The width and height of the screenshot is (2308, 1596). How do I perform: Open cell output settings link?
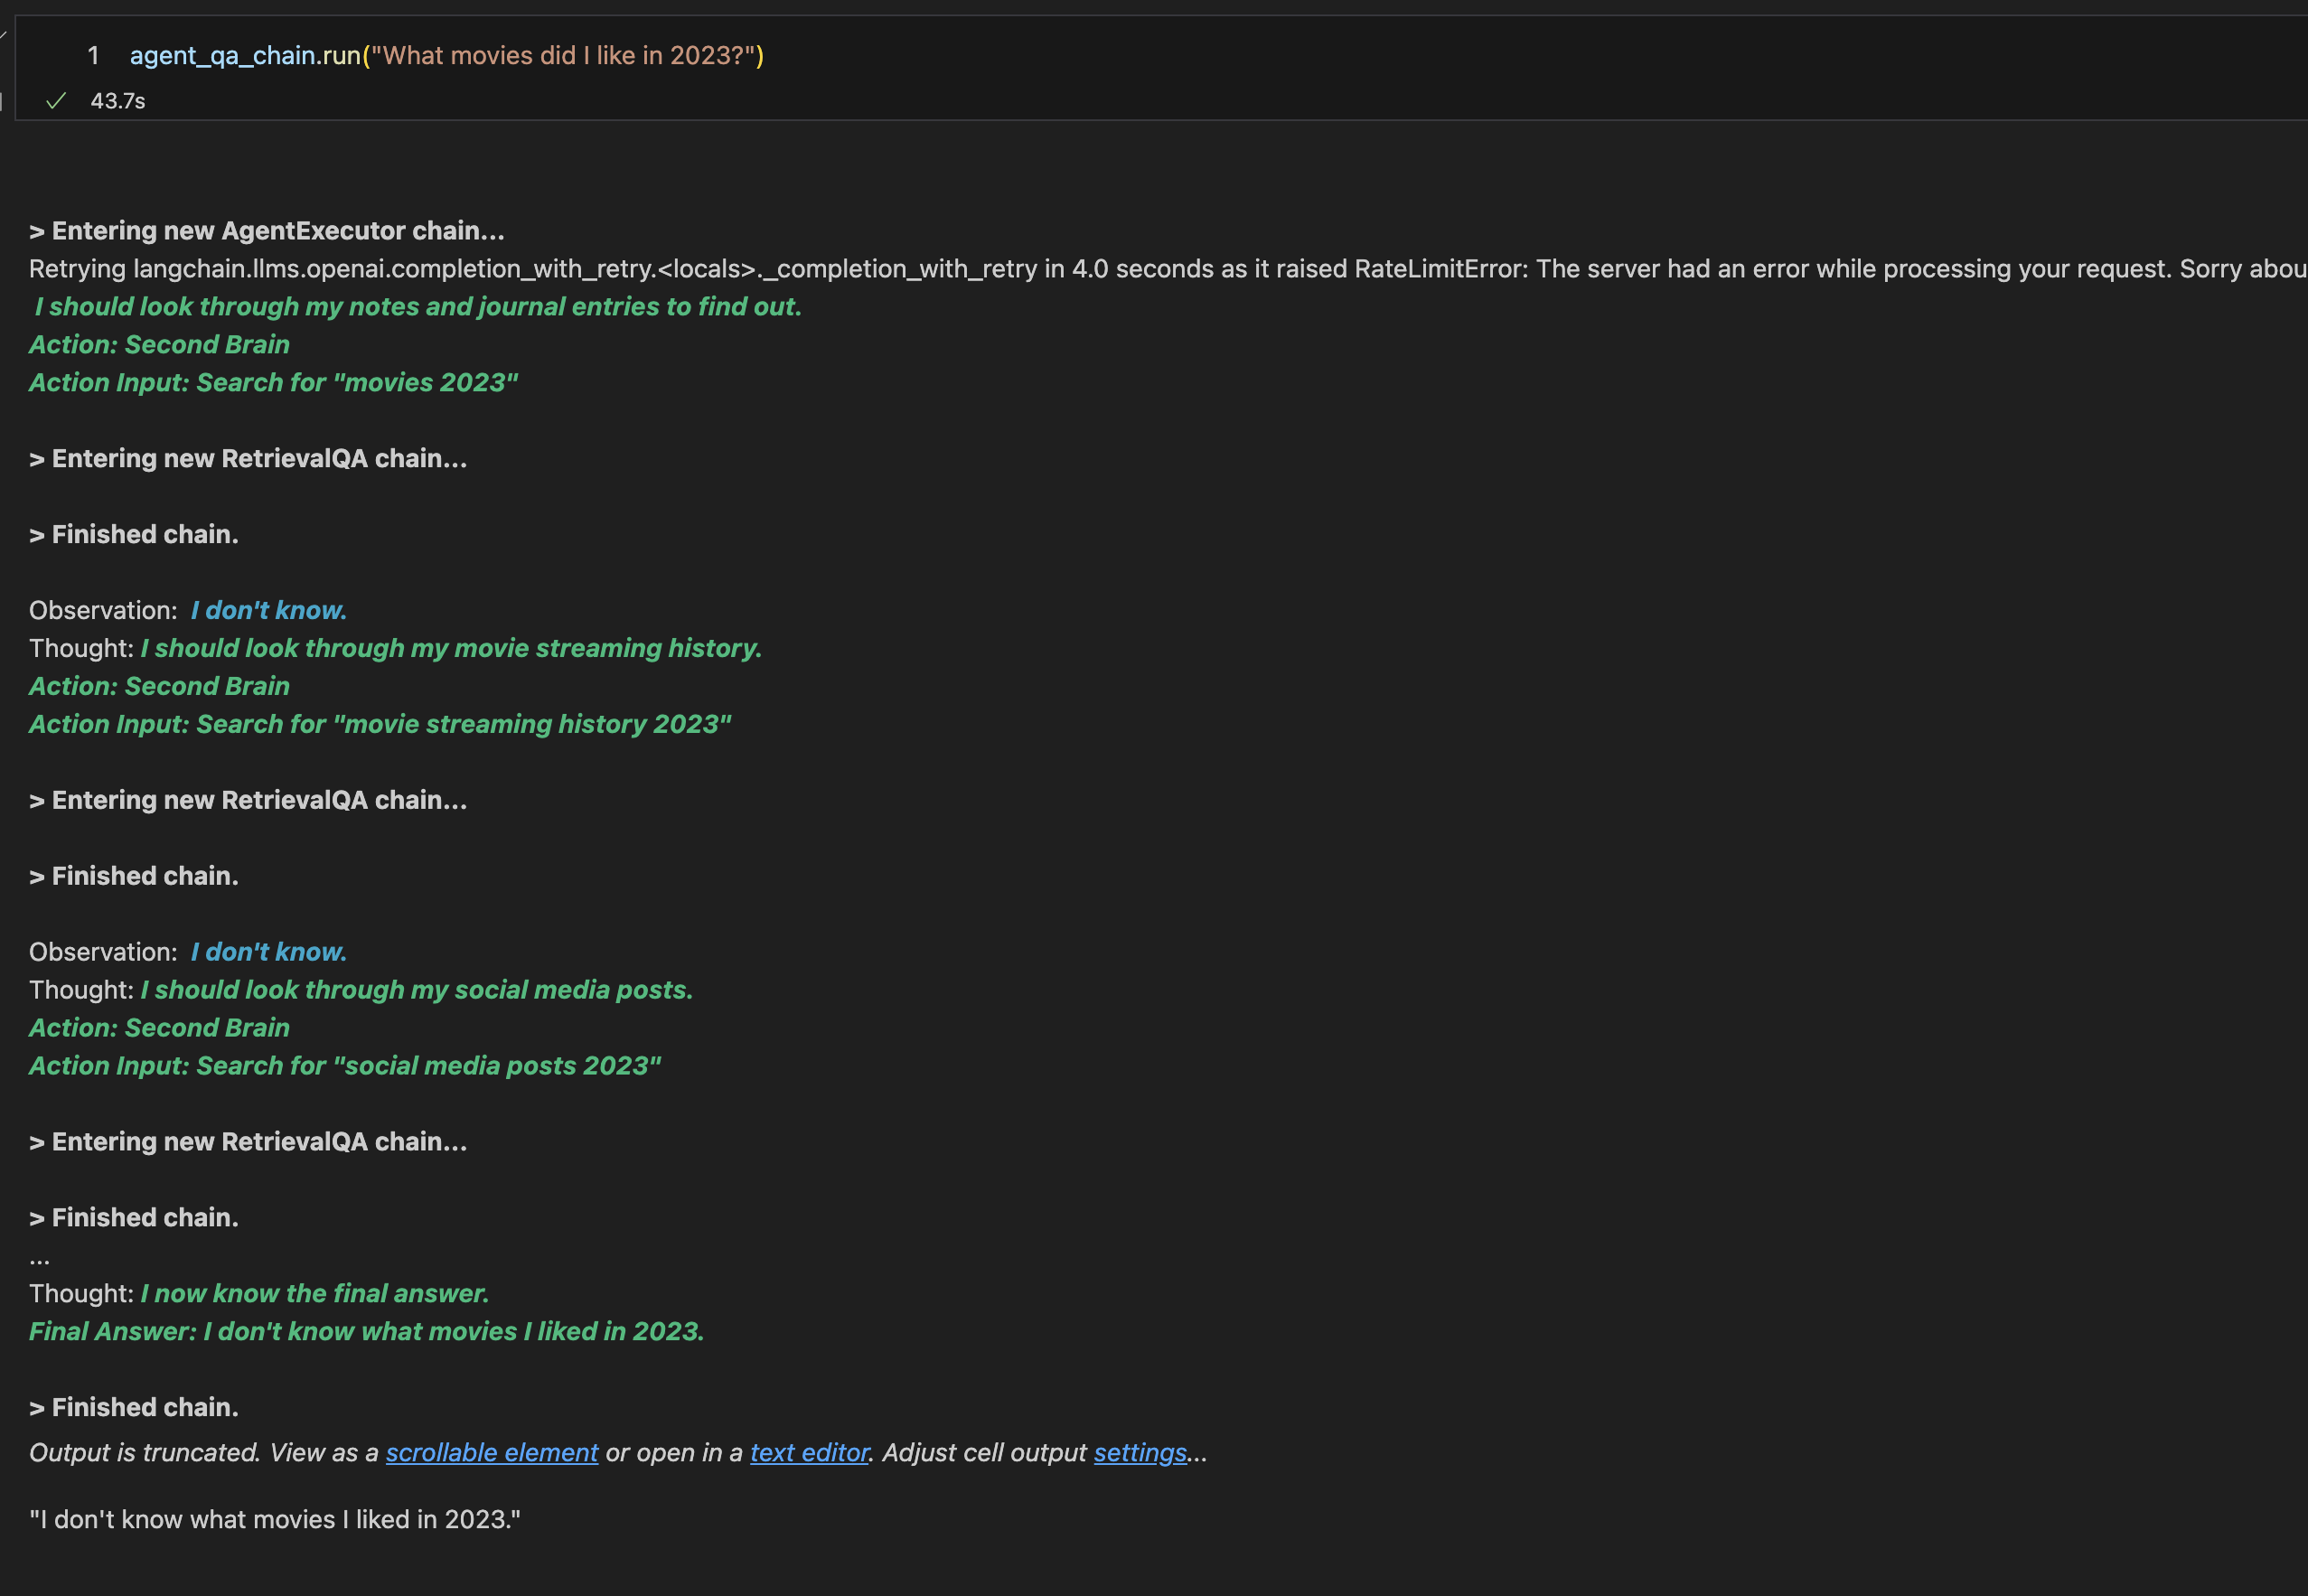(1140, 1453)
